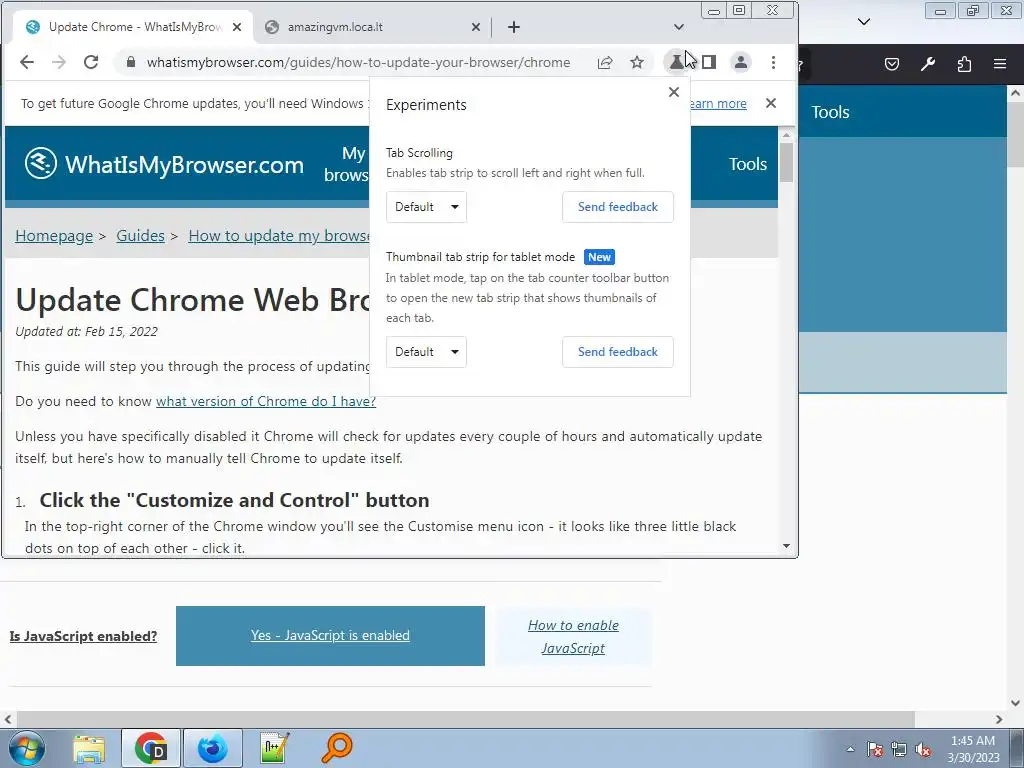Click Firefox icon in taskbar
This screenshot has height=768, width=1024.
[213, 748]
